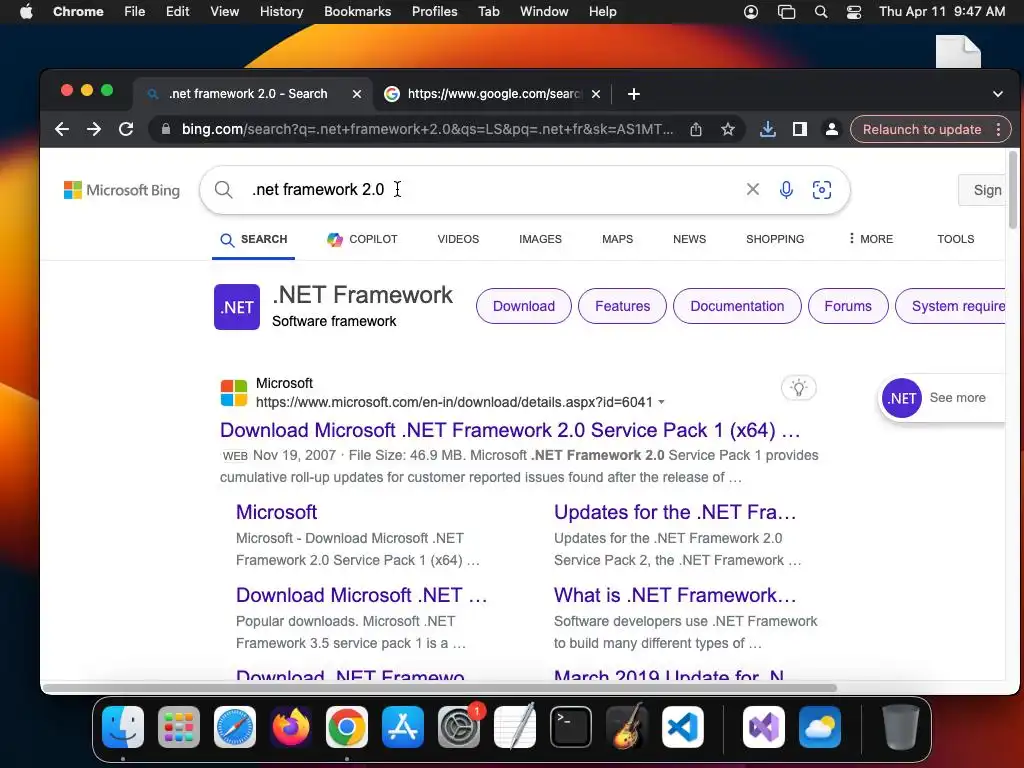Open the What is .NET Framework… sublink

click(x=675, y=596)
